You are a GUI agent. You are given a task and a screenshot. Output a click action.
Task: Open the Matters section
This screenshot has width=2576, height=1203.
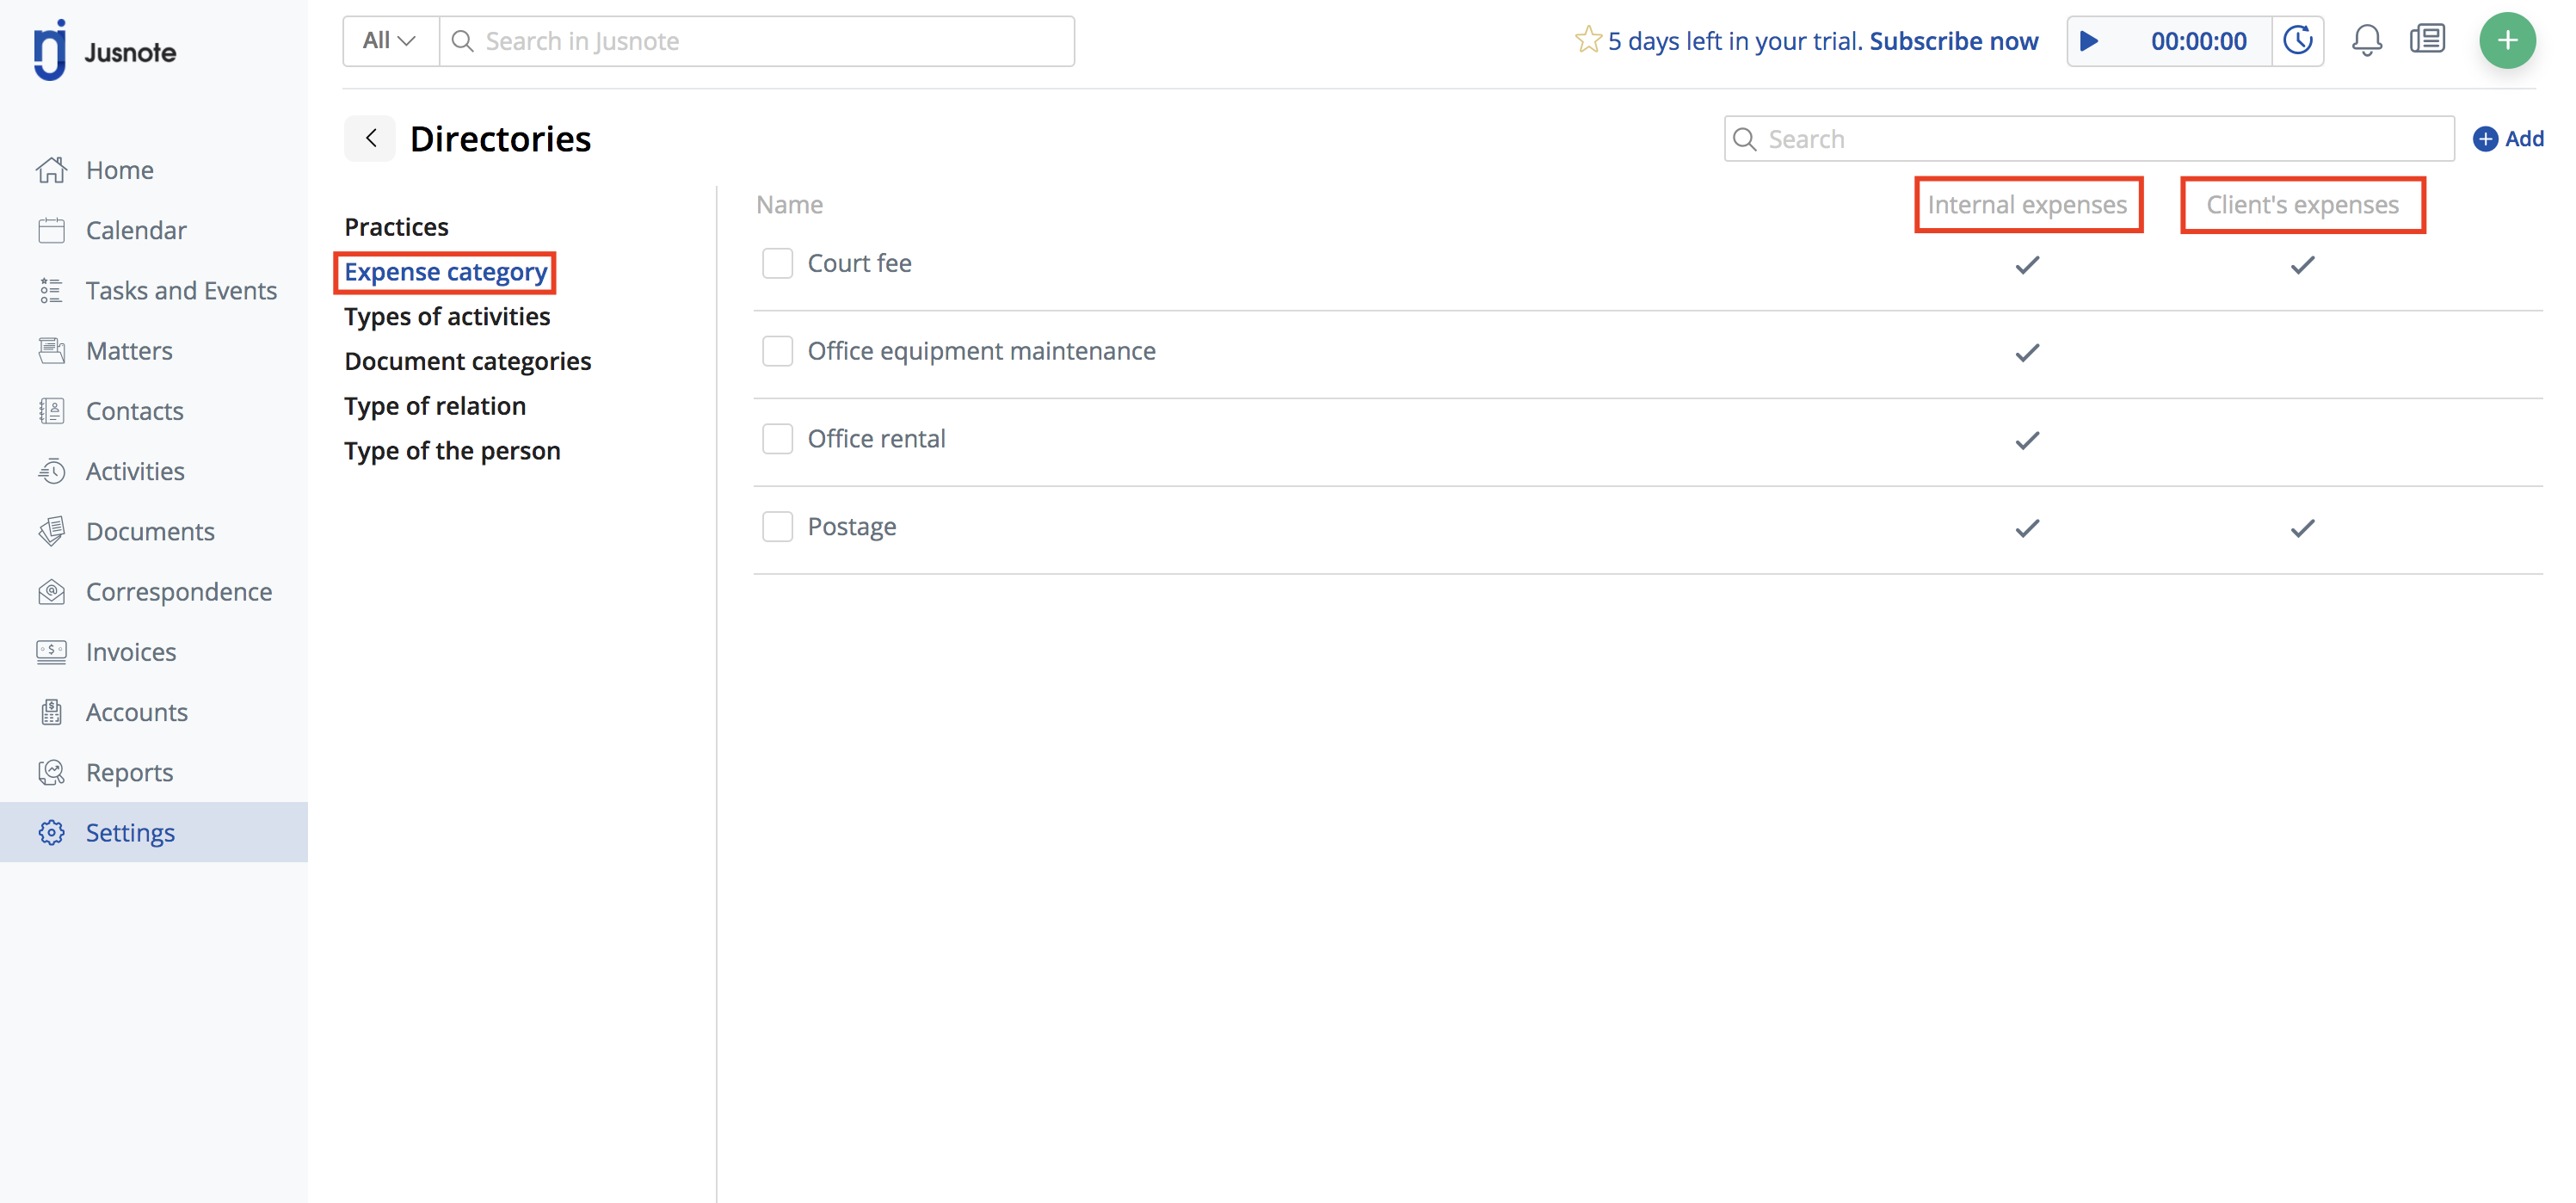129,351
